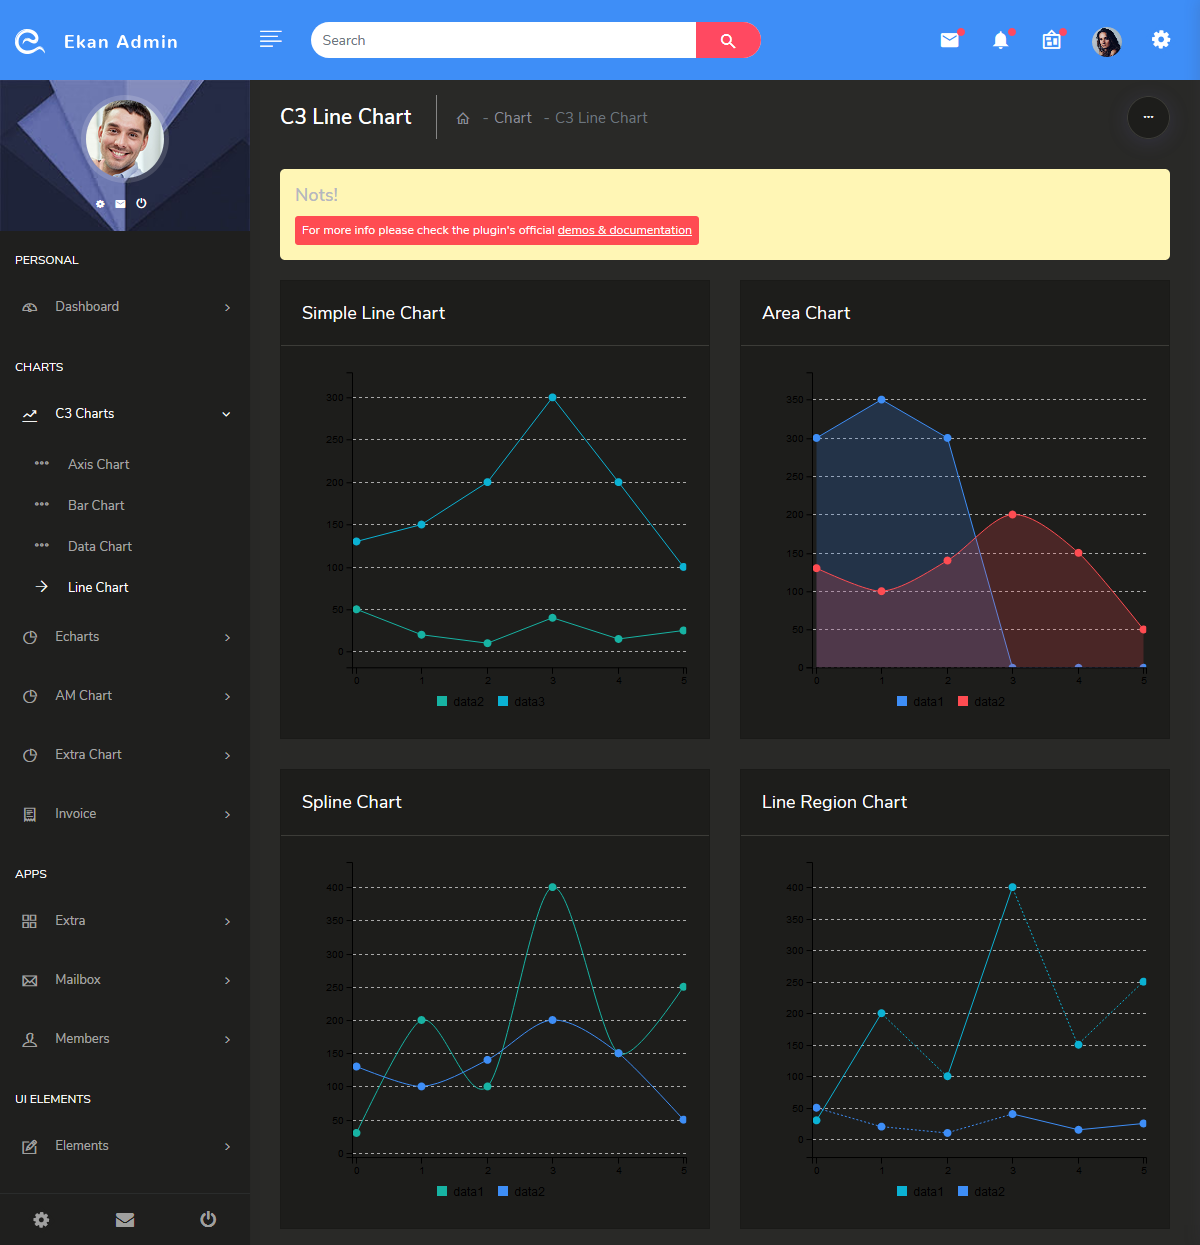Viewport: 1200px width, 1245px height.
Task: Select Bar Chart from C3 Charts submenu
Action: (x=95, y=505)
